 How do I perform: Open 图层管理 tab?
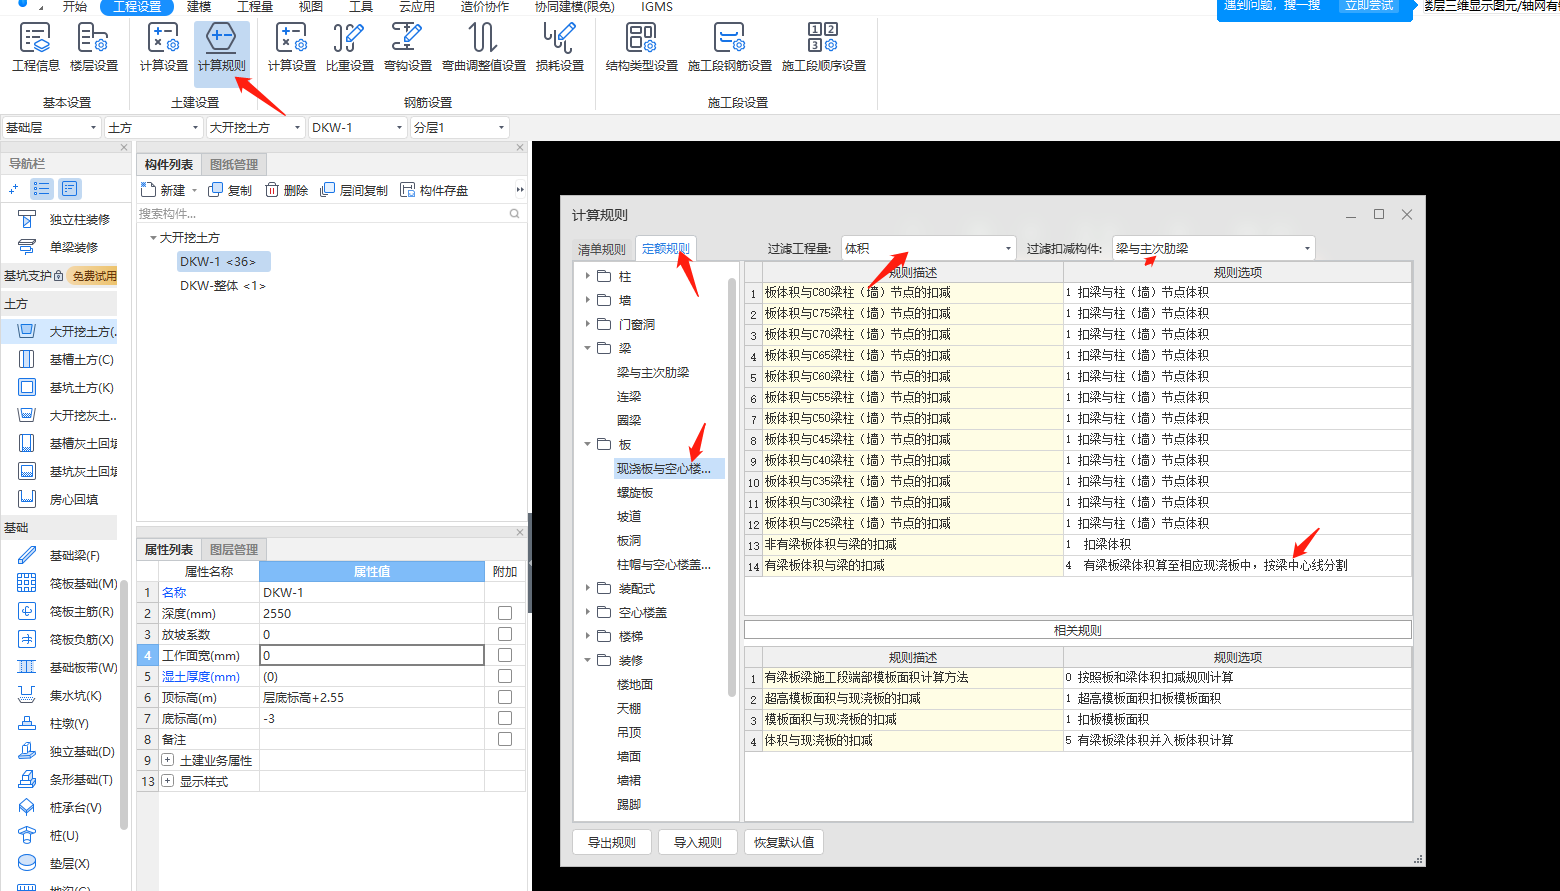pyautogui.click(x=234, y=549)
